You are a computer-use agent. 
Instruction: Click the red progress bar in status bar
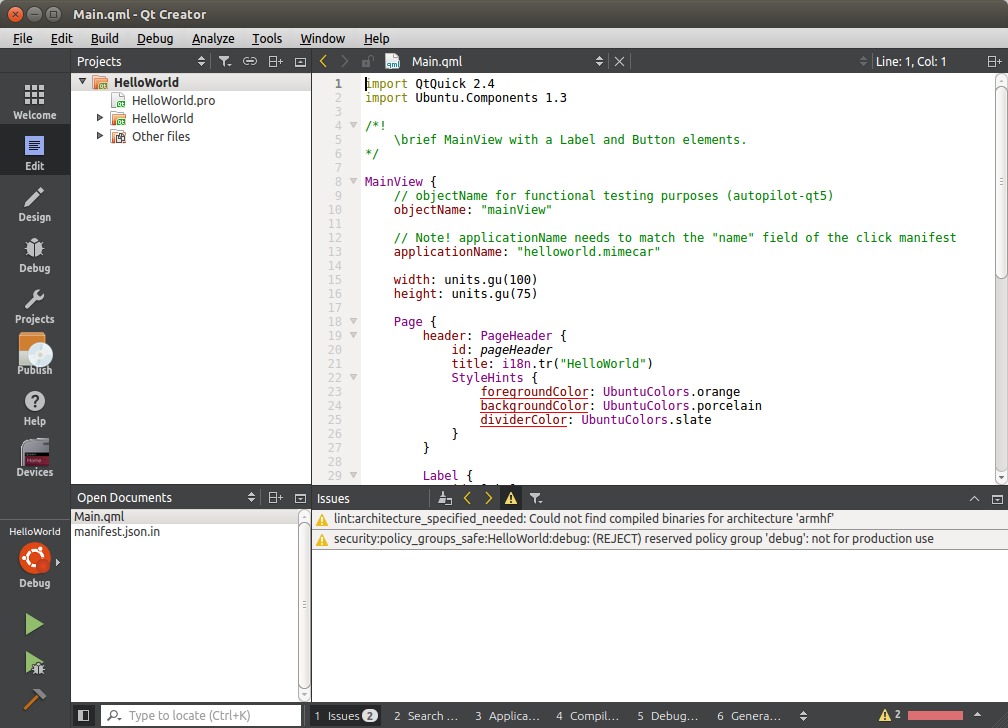point(935,715)
